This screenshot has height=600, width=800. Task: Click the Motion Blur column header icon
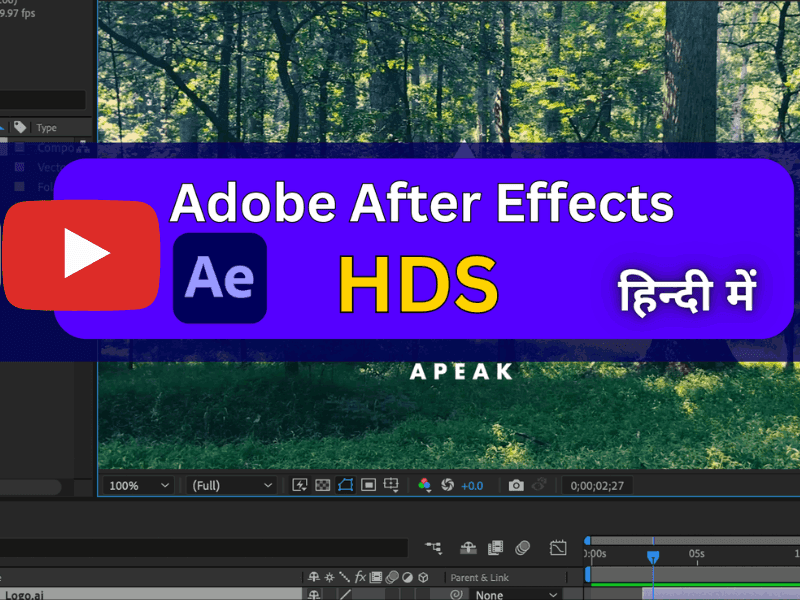392,577
